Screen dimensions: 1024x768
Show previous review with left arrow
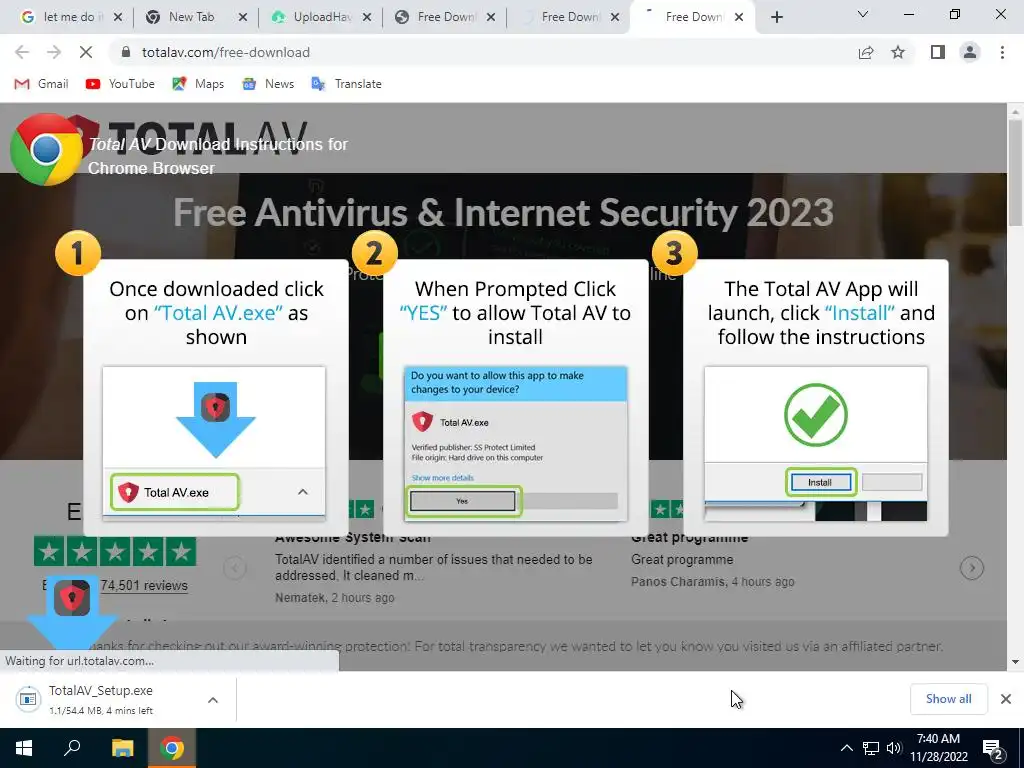click(234, 568)
